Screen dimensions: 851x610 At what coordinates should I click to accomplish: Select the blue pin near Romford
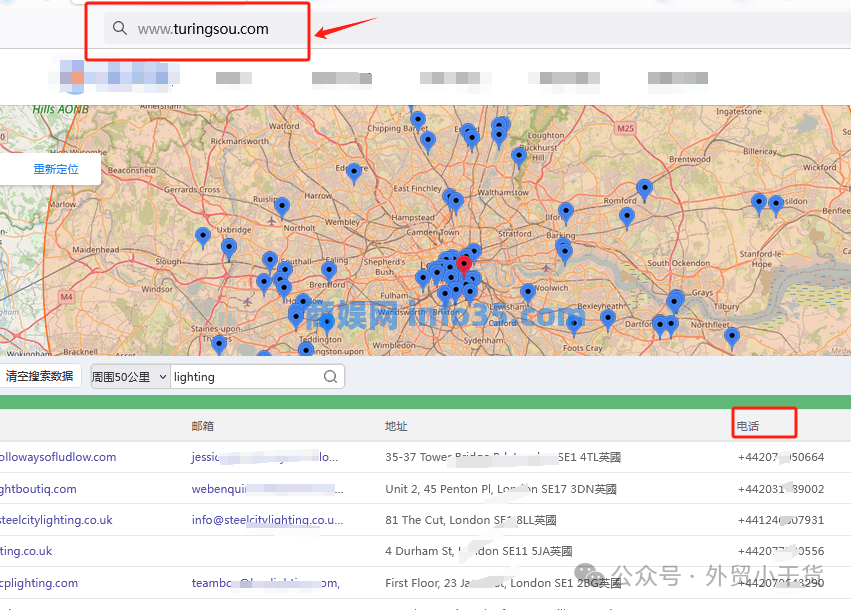click(644, 190)
